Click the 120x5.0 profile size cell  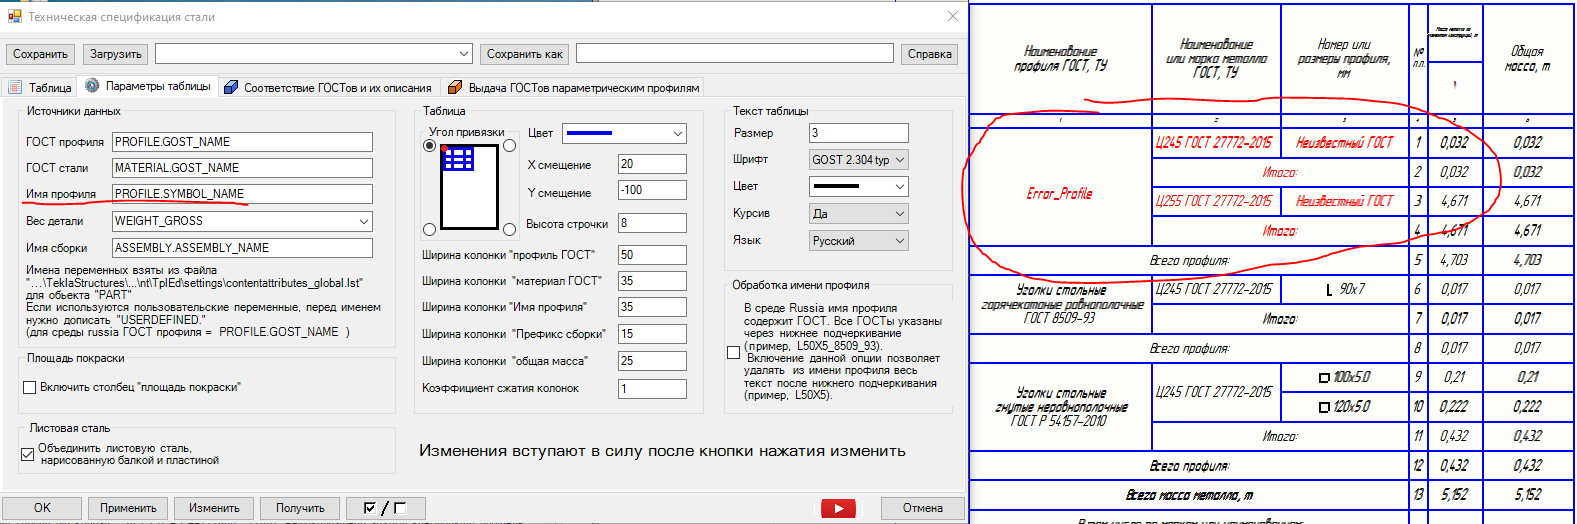pos(1344,407)
